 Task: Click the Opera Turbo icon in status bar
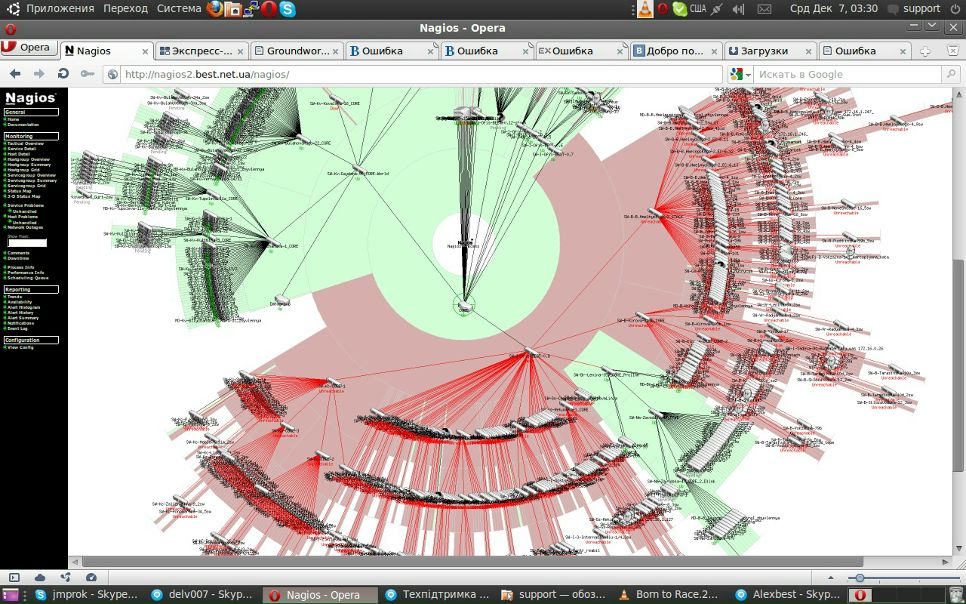coord(91,577)
